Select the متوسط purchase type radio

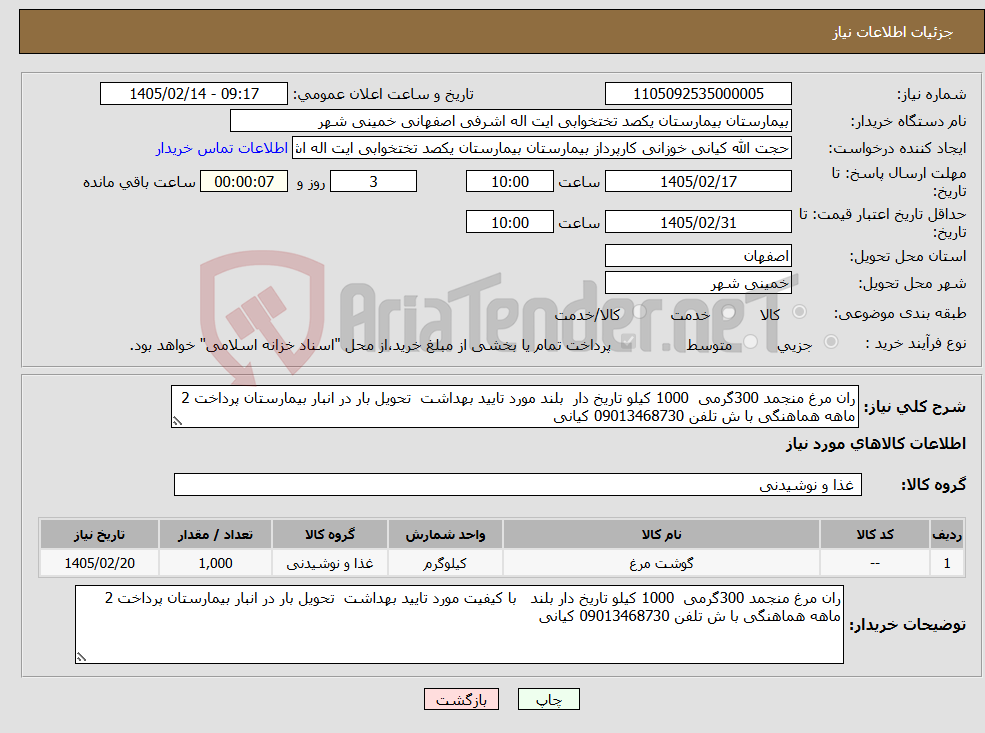751,342
